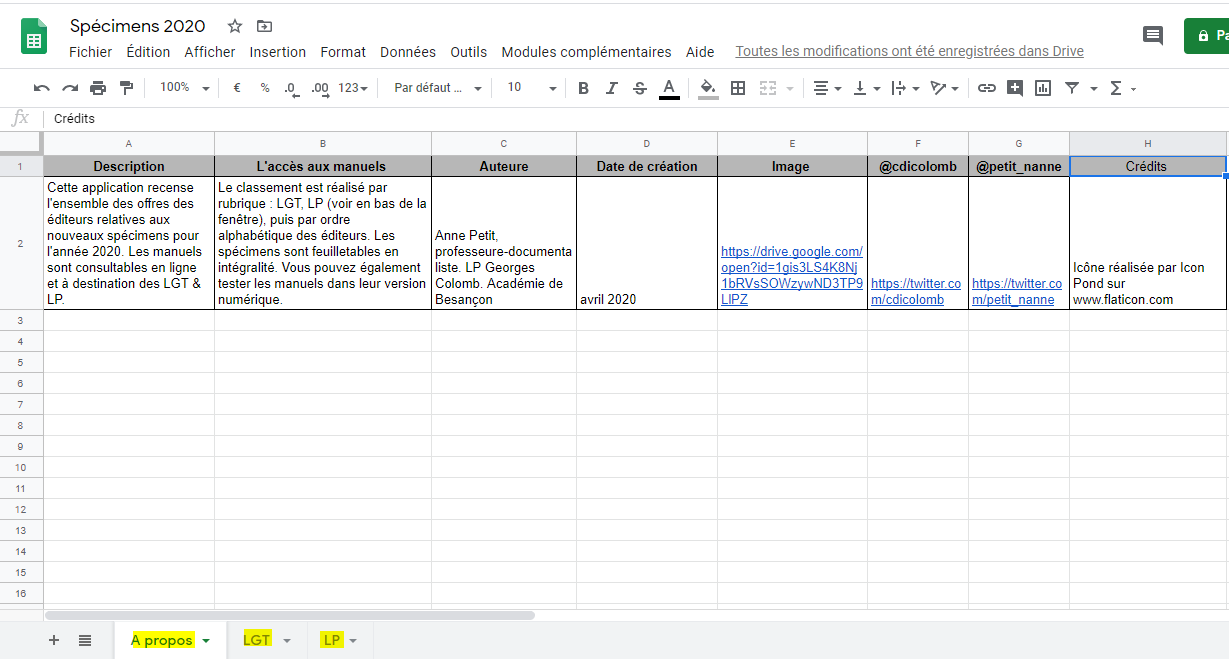Image resolution: width=1229 pixels, height=659 pixels.
Task: Click the insert link icon
Action: tap(987, 88)
